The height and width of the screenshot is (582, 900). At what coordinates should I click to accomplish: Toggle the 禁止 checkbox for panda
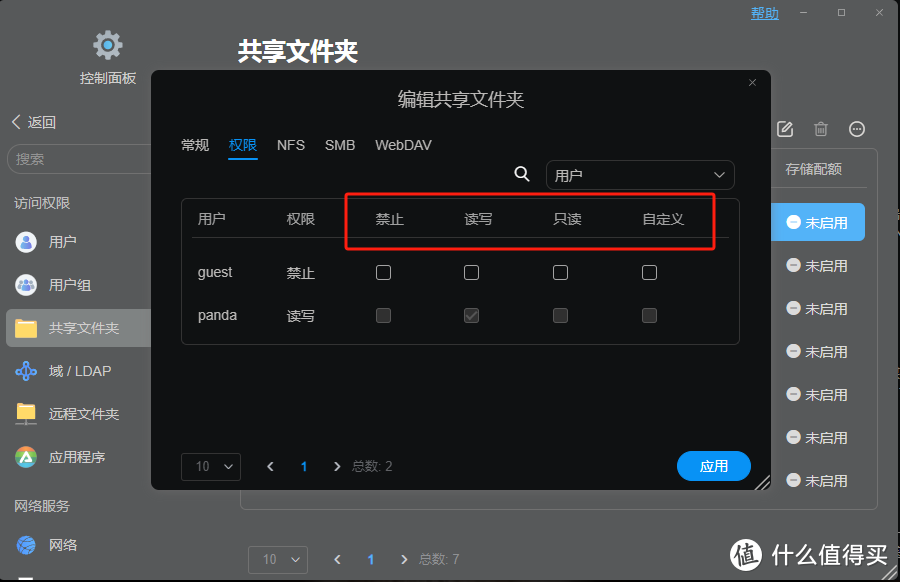point(383,315)
